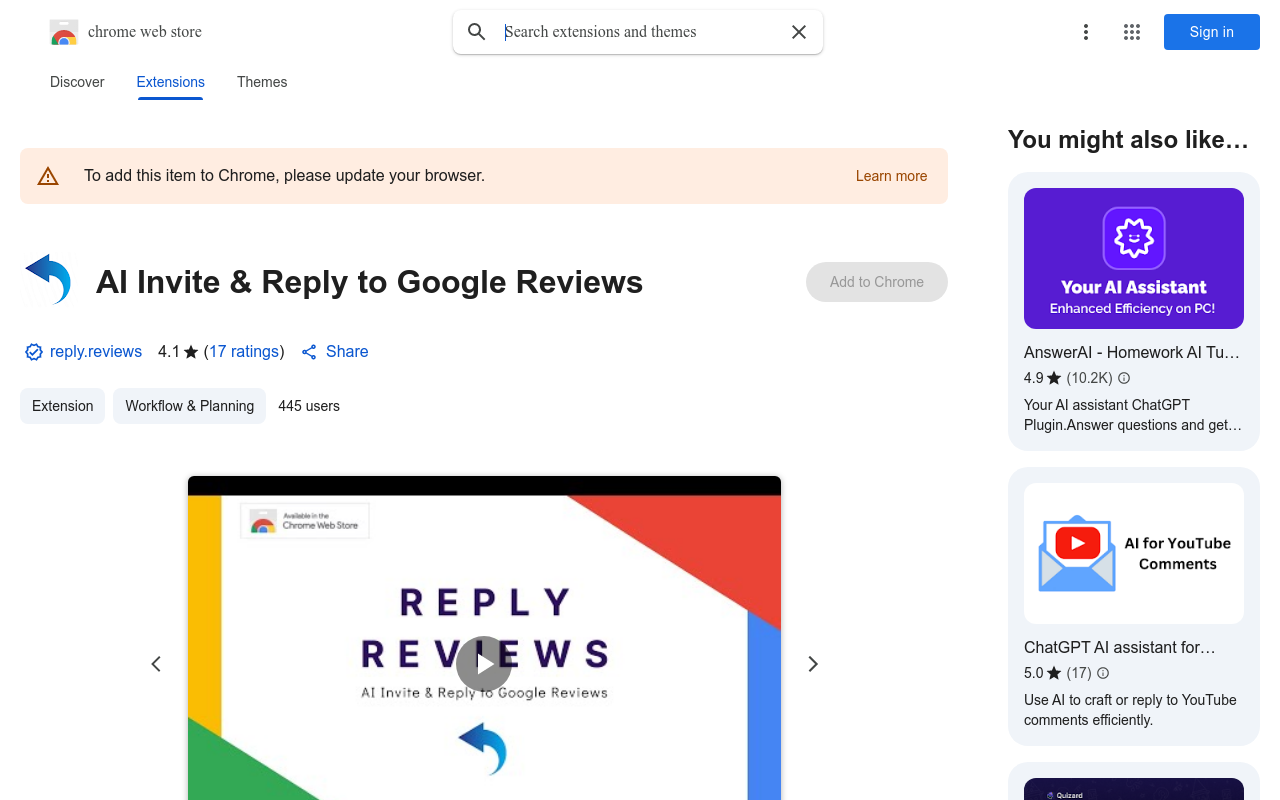Open the AI for YouTube Comments thumbnail
The width and height of the screenshot is (1280, 800).
(x=1134, y=553)
